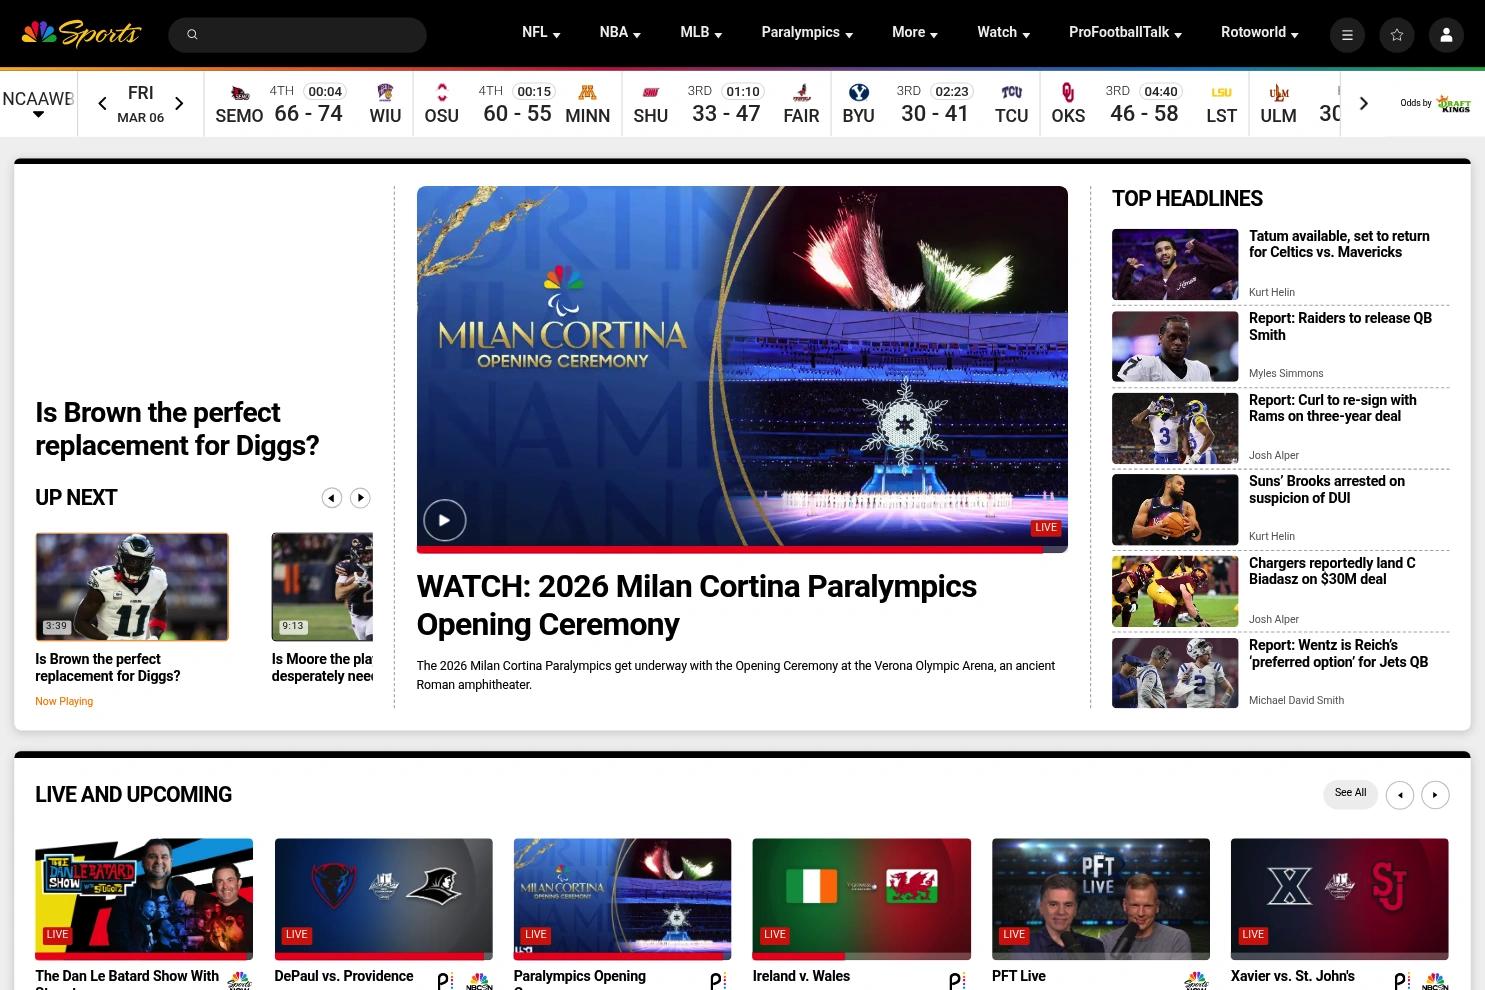
Task: Read 'Tatum available, set to return' headline
Action: point(1339,244)
